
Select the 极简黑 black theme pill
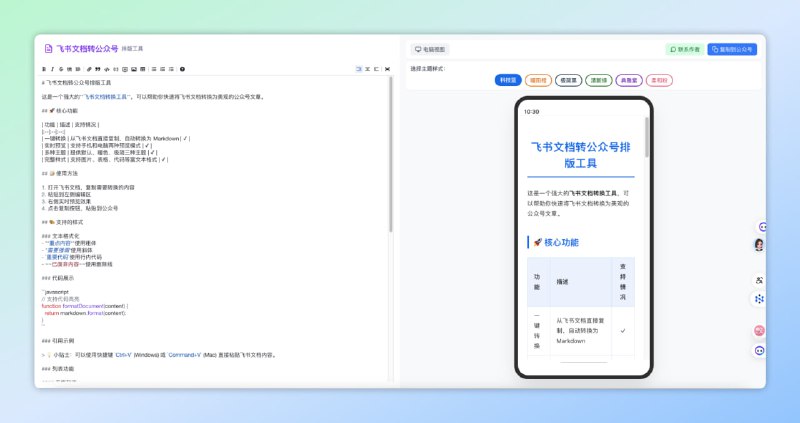568,80
